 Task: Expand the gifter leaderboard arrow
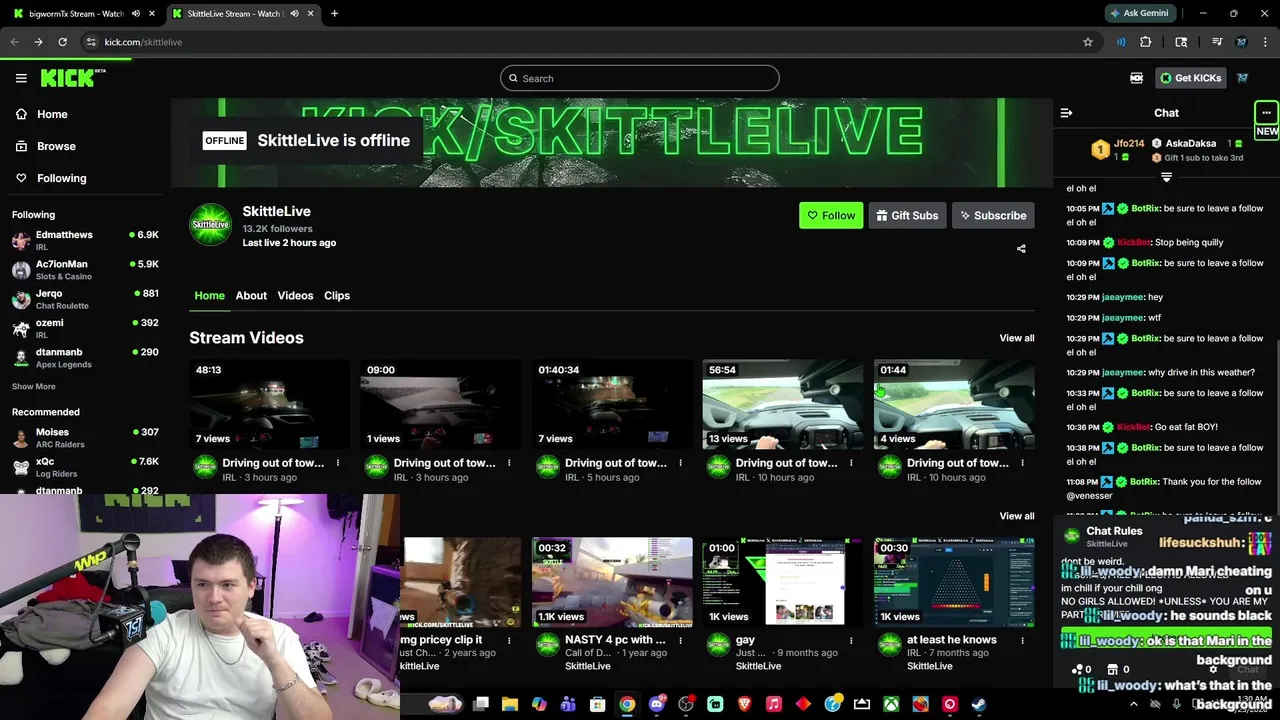pos(1166,177)
